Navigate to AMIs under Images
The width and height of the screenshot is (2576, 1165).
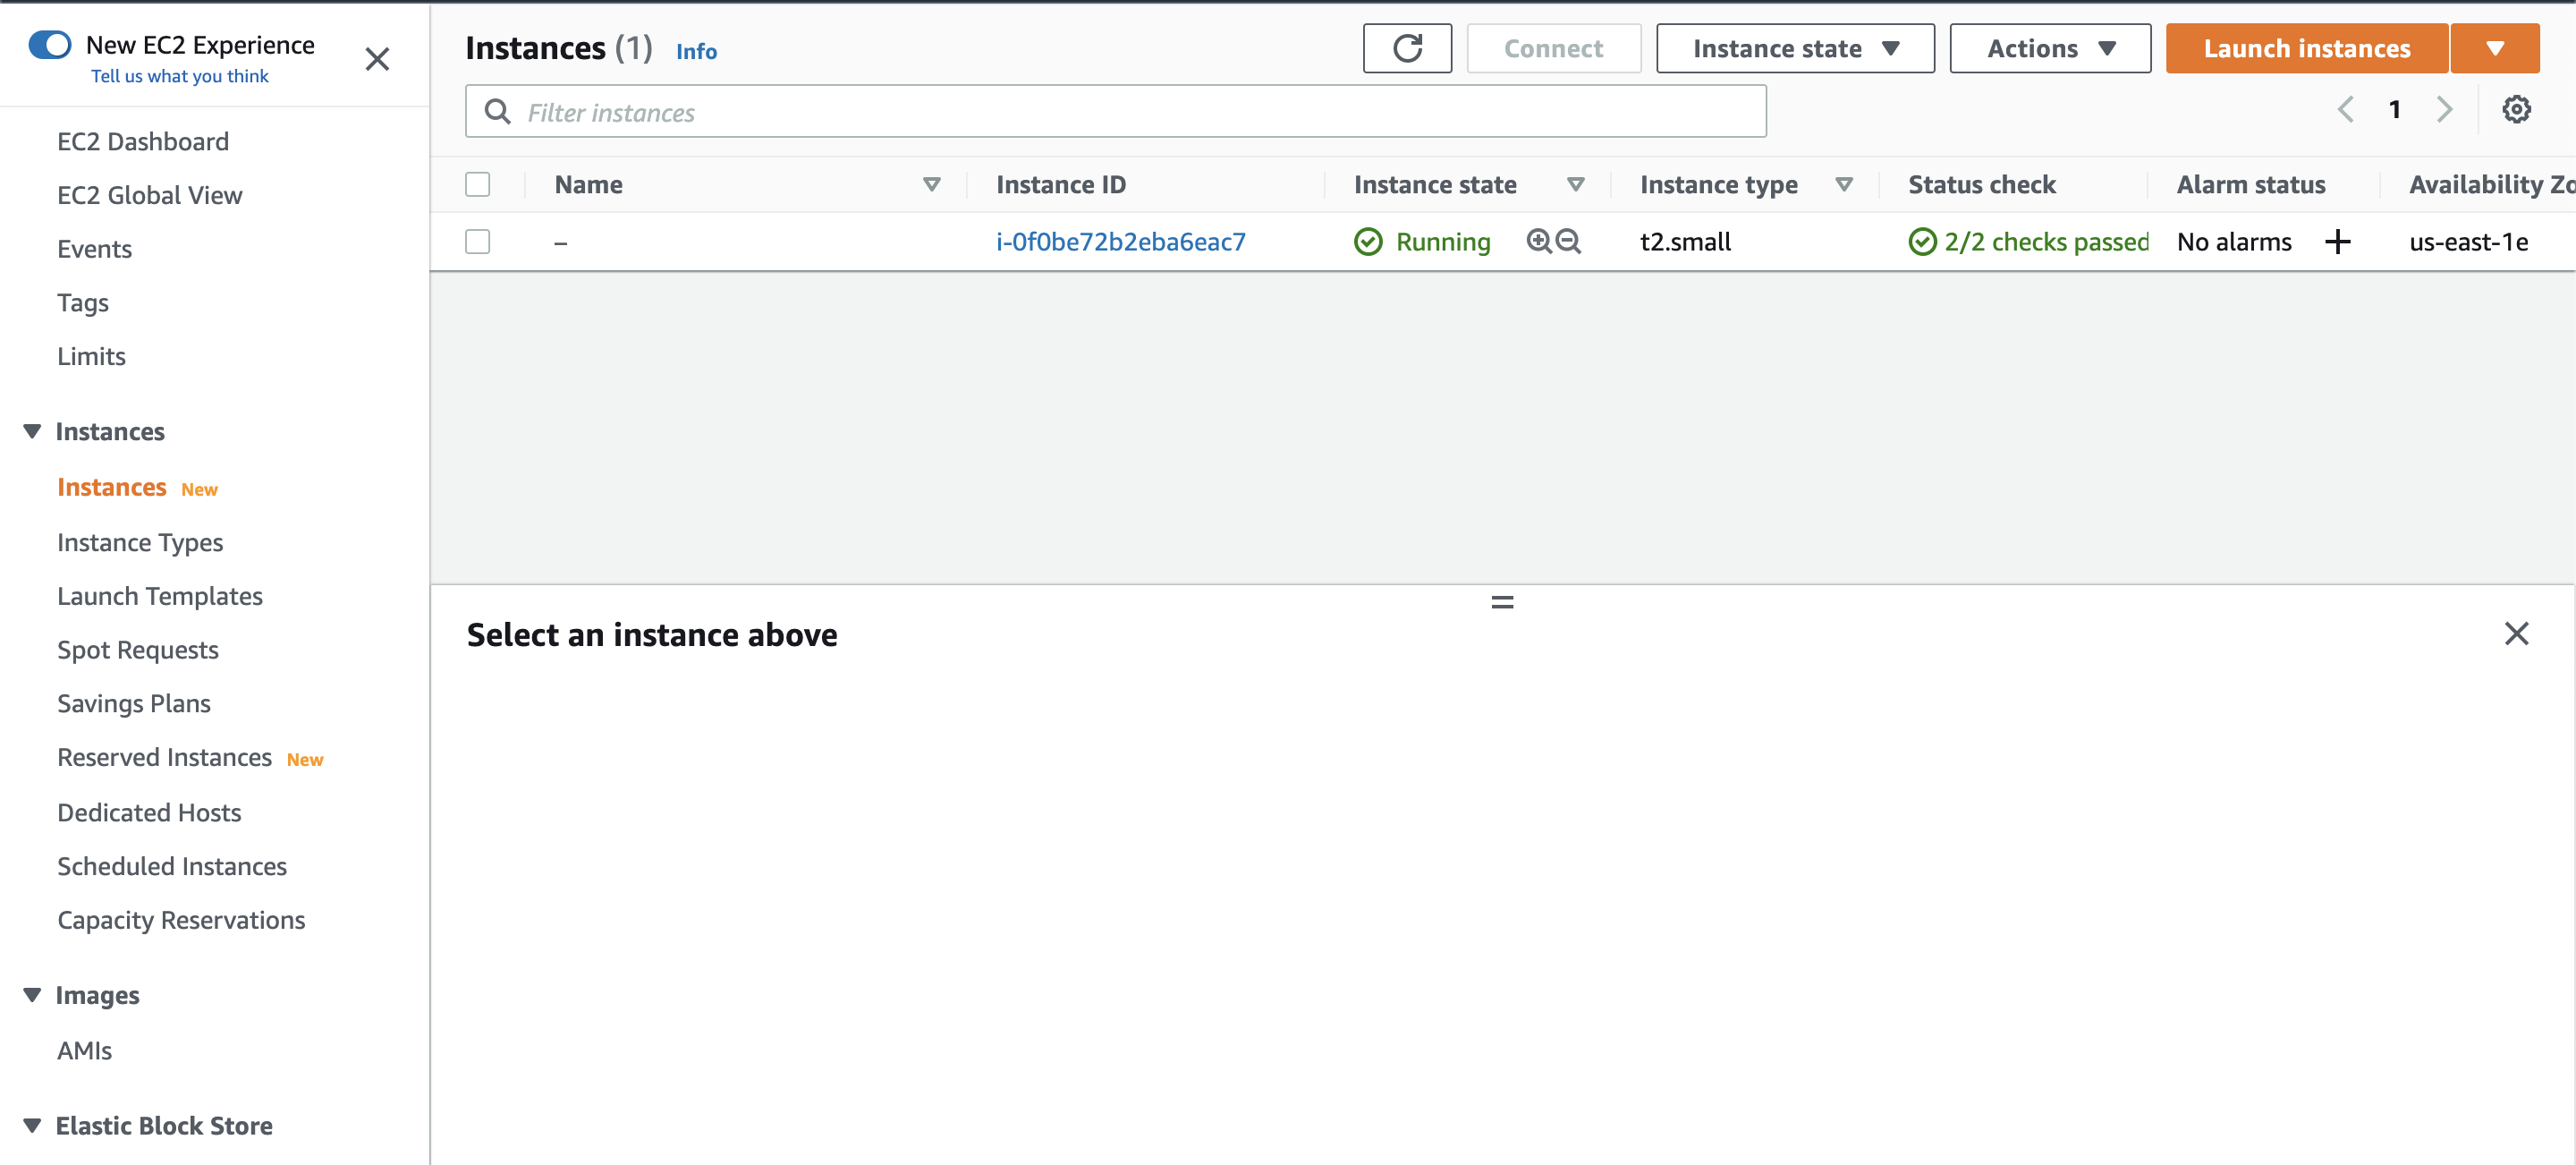(84, 1050)
